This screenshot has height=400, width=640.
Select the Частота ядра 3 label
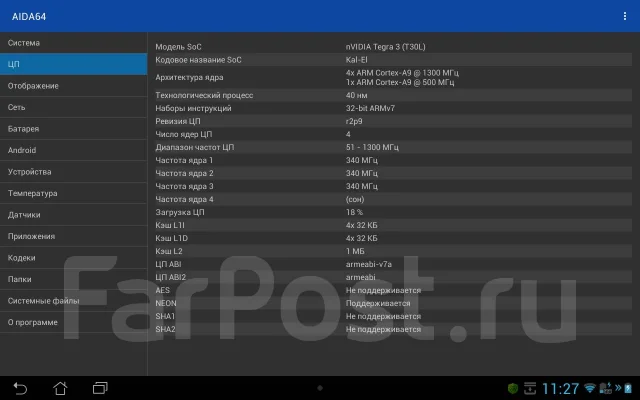coord(184,187)
